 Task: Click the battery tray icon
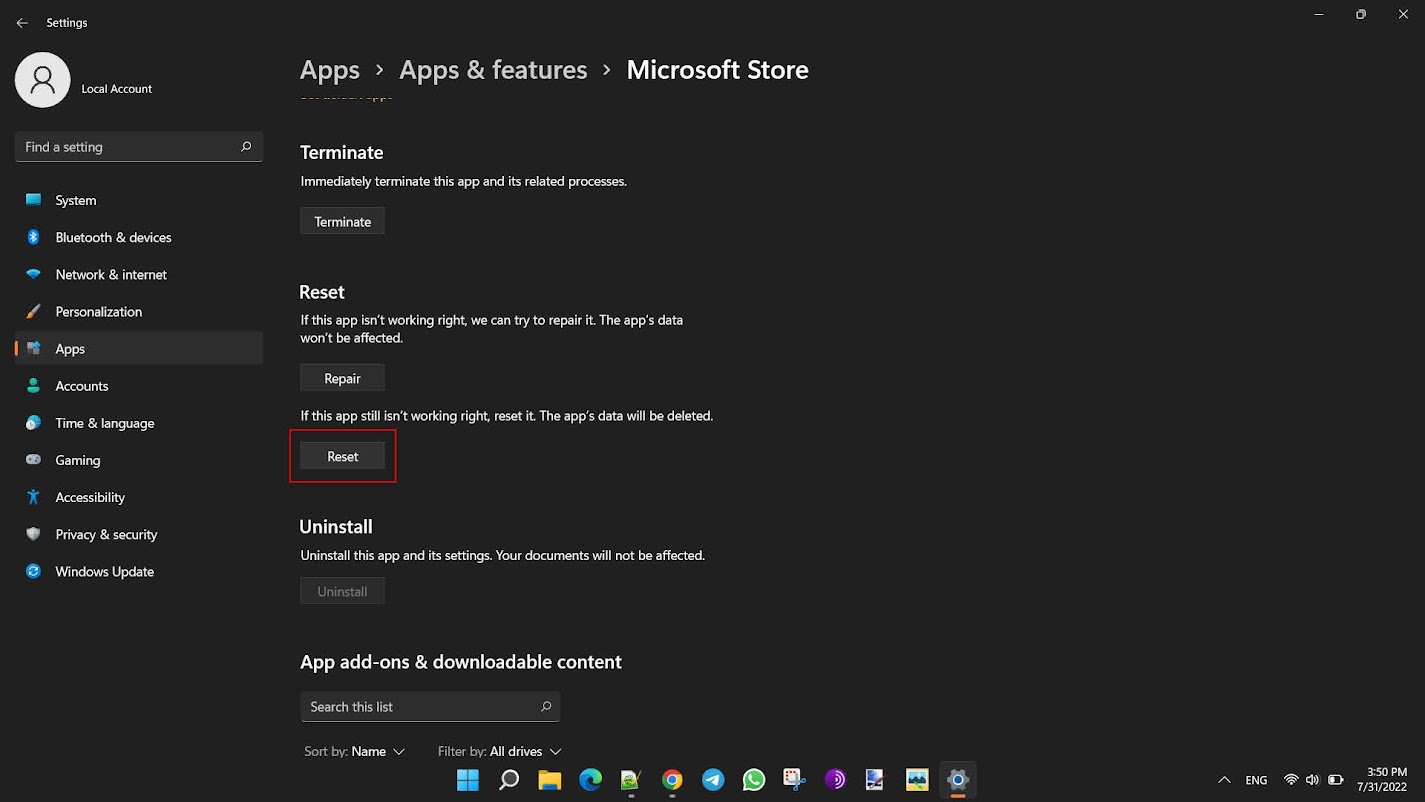pos(1335,780)
